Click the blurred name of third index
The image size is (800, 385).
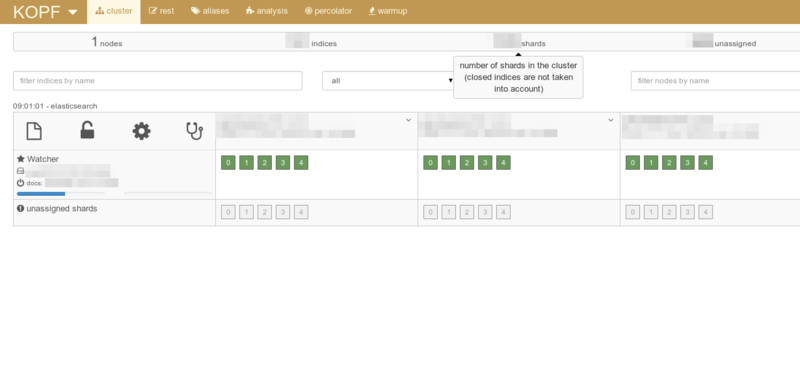coord(690,127)
